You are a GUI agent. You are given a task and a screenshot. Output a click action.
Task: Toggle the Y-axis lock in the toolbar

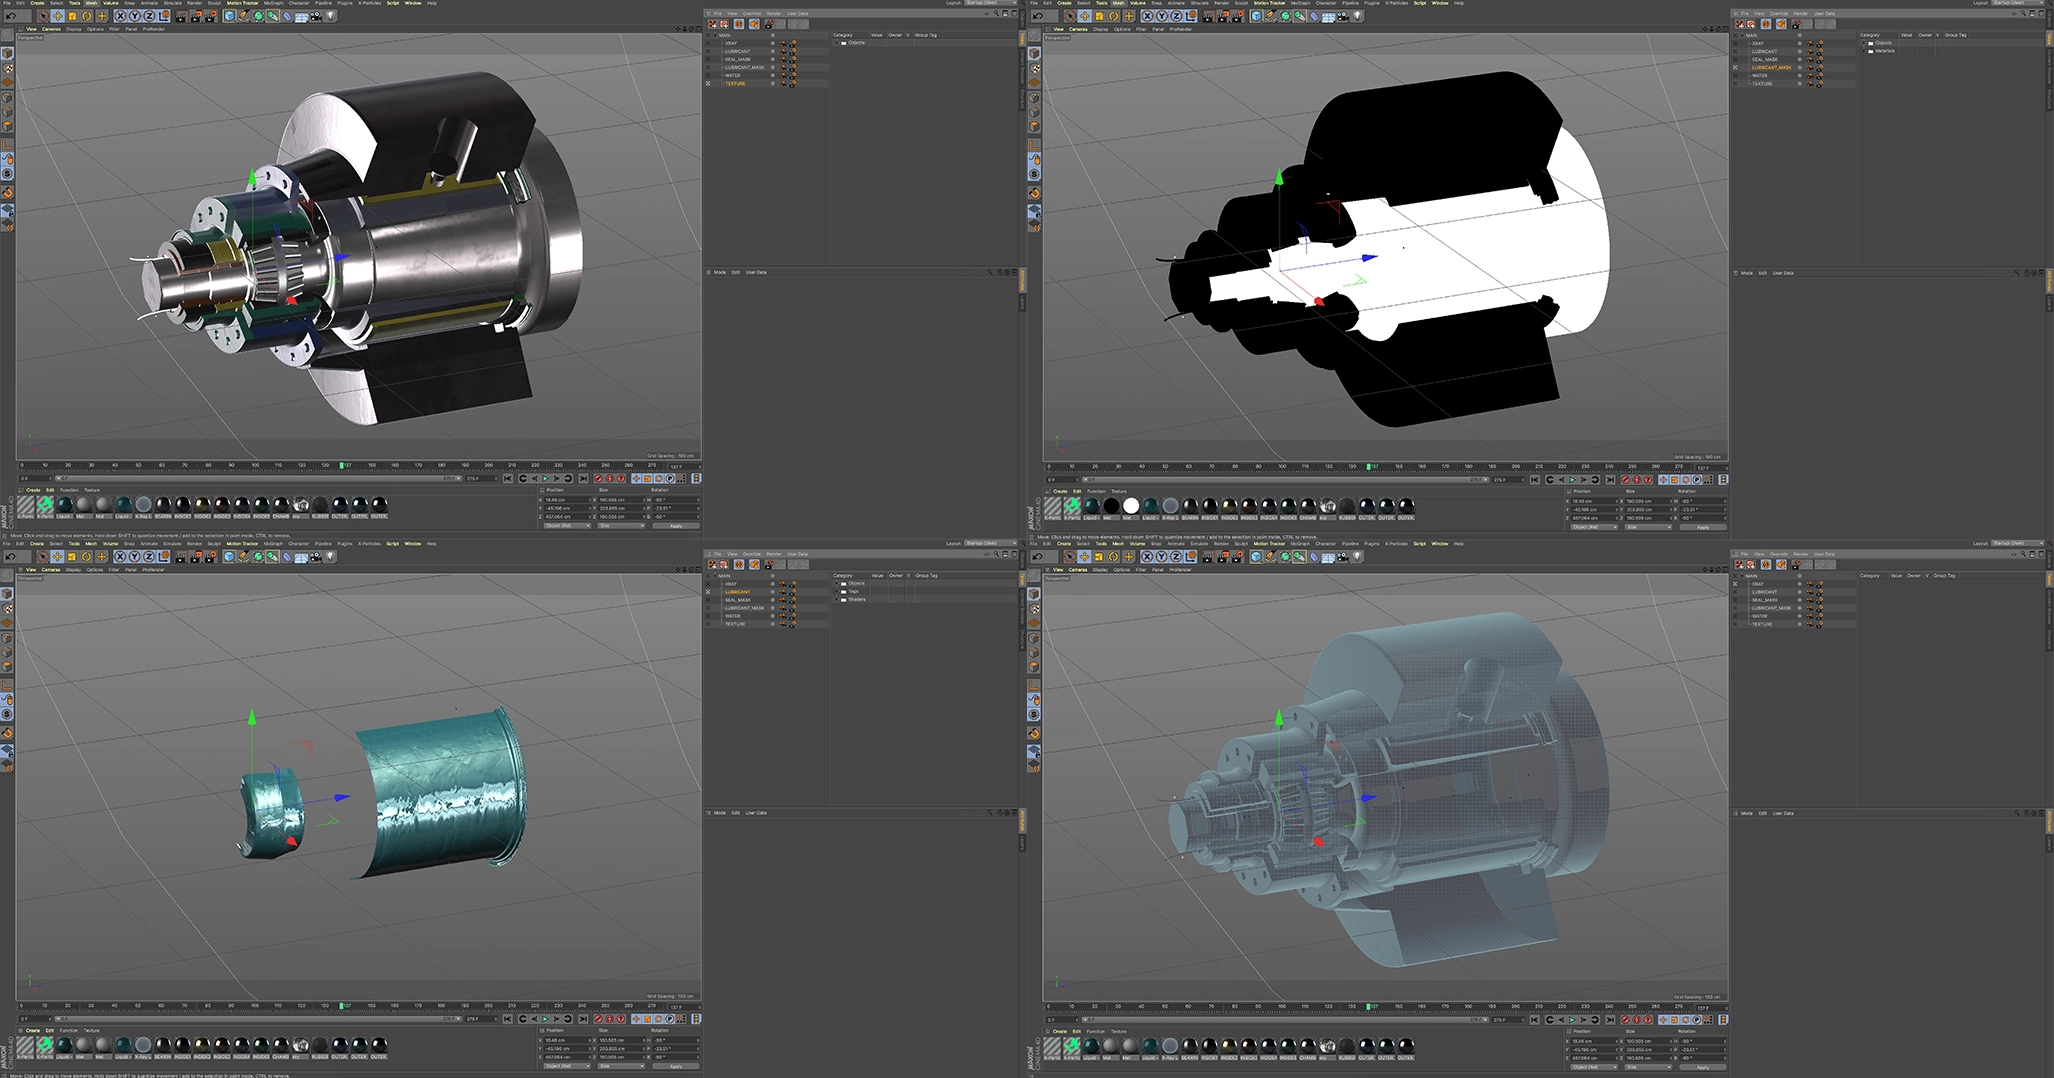[134, 17]
